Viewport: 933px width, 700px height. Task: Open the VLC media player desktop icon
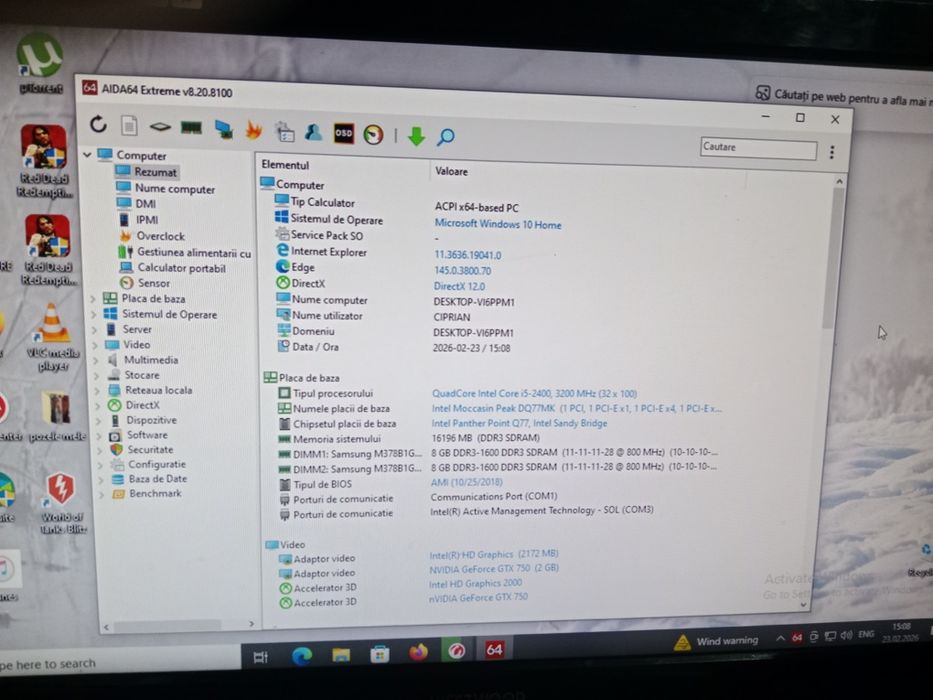pos(52,336)
